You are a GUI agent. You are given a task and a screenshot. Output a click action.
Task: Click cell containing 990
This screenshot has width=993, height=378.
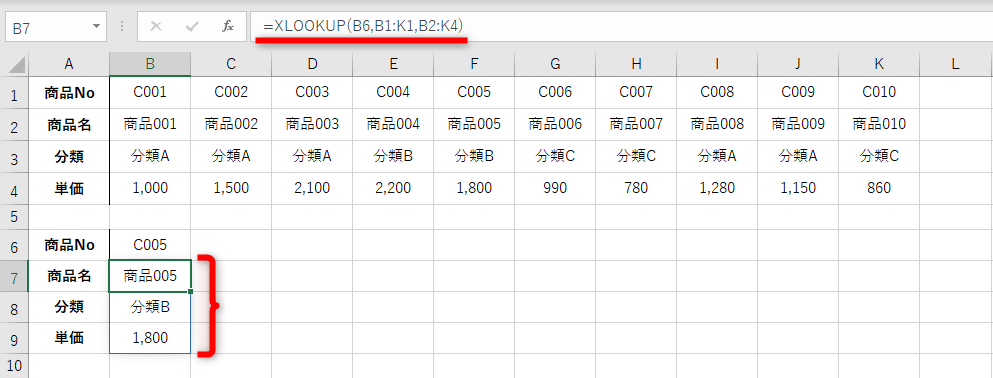[555, 189]
